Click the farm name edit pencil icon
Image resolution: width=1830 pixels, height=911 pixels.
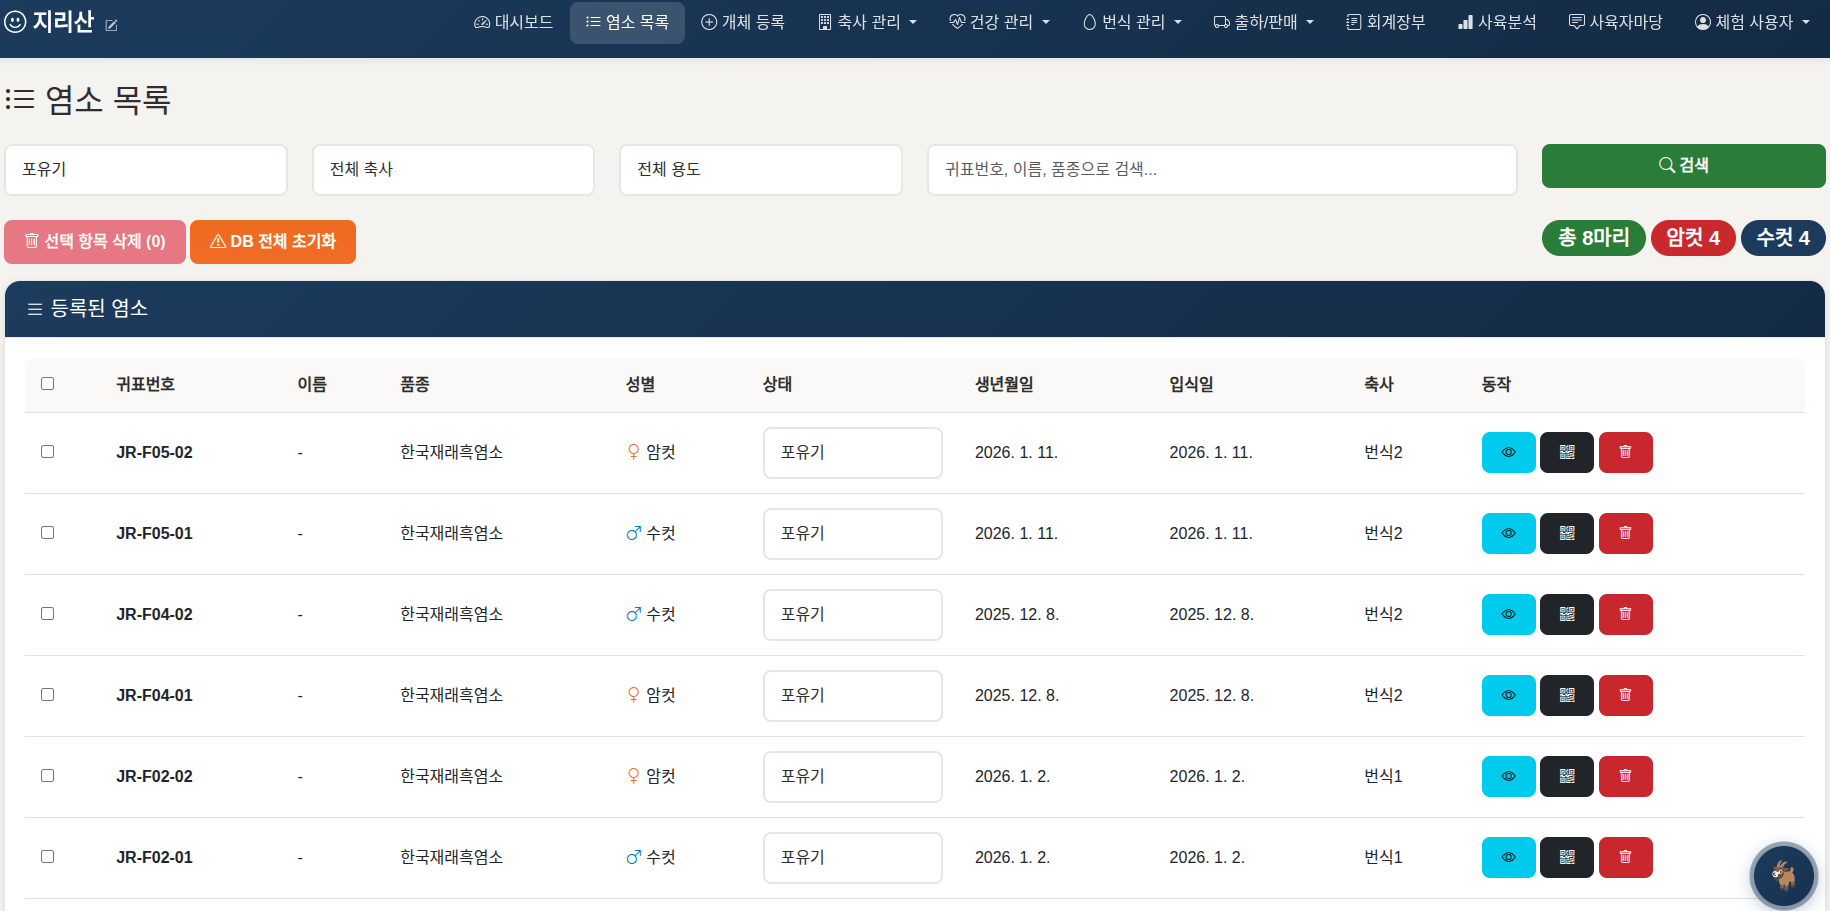coord(113,24)
